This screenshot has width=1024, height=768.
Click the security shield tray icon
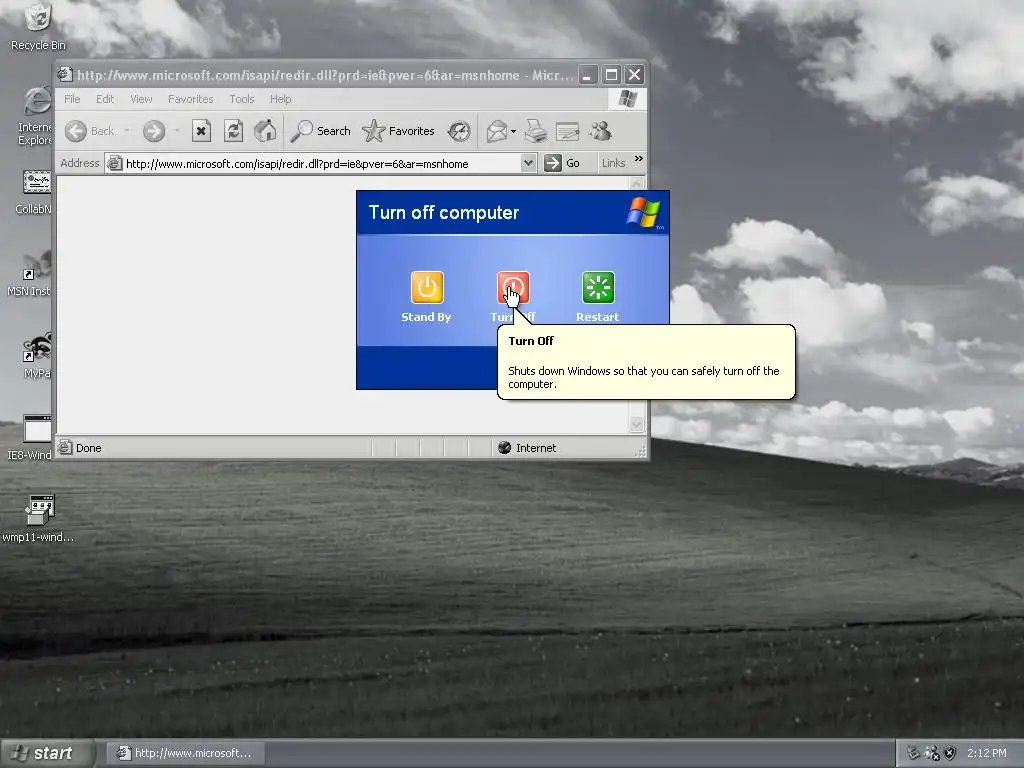(950, 753)
